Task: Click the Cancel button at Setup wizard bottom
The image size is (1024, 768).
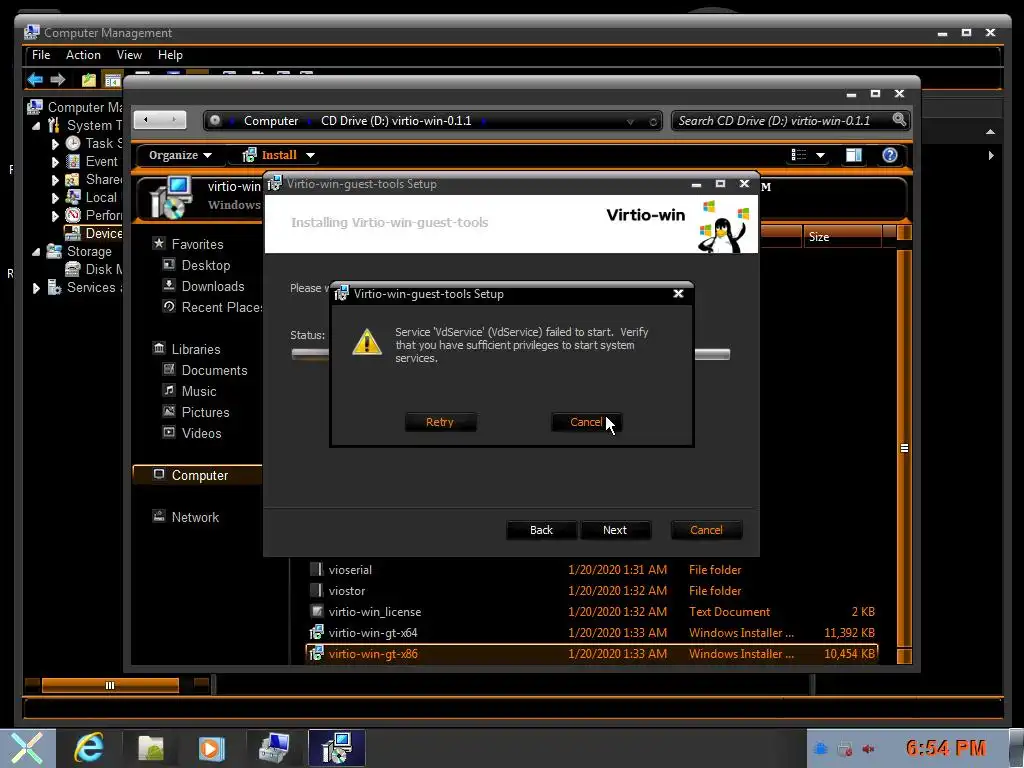Action: (x=706, y=530)
